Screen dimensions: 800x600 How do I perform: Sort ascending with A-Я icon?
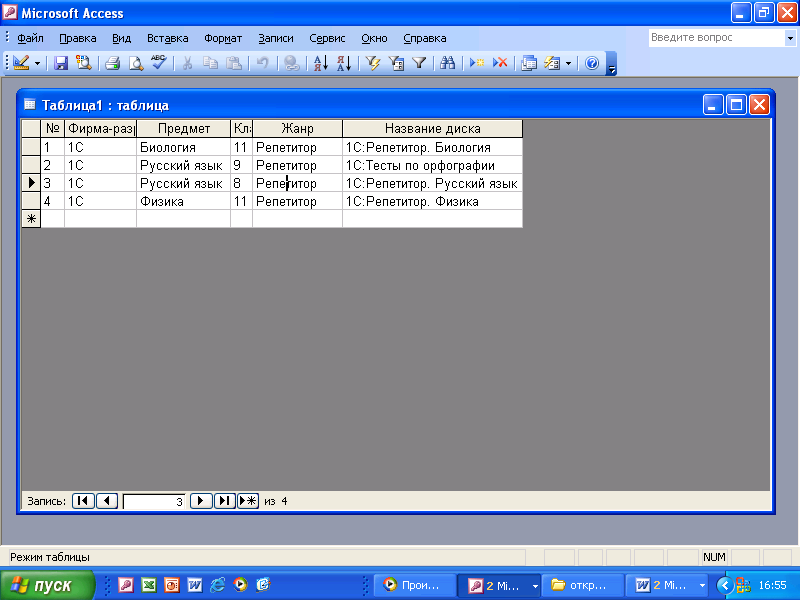pos(321,63)
